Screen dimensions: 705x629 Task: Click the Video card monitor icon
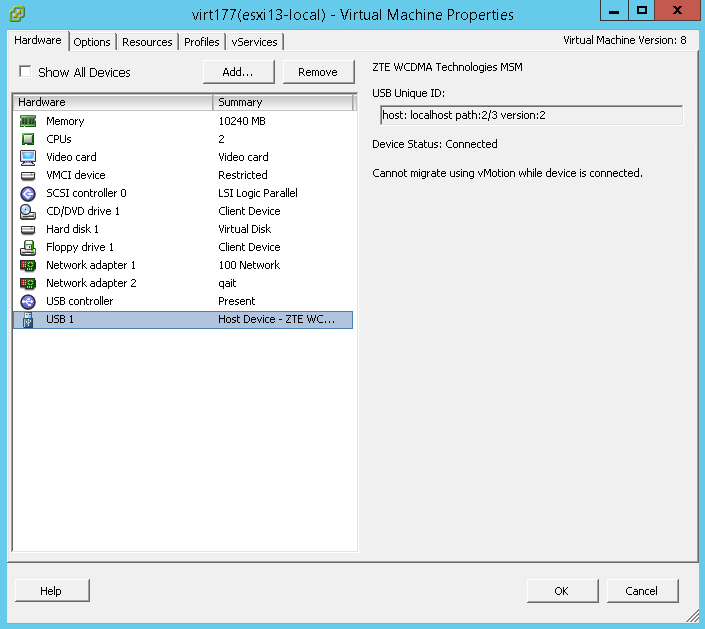tap(28, 157)
